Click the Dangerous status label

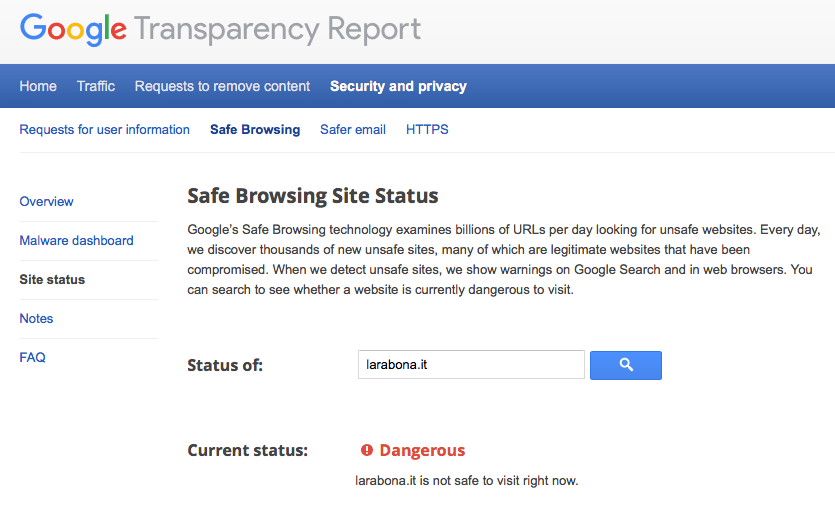pos(422,450)
